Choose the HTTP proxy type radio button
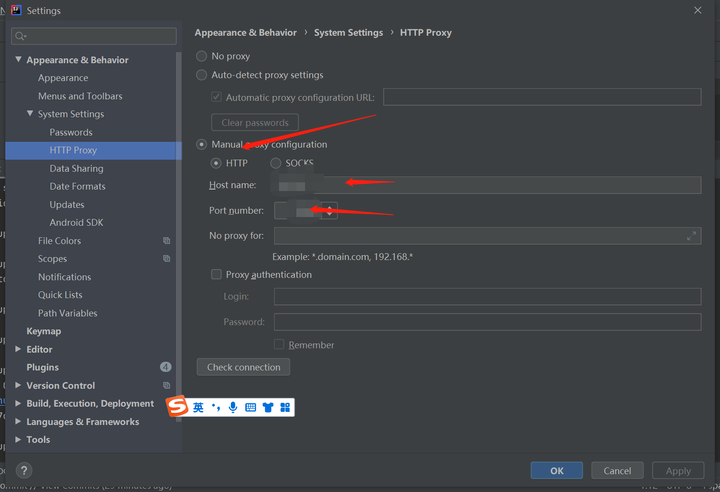 (216, 164)
